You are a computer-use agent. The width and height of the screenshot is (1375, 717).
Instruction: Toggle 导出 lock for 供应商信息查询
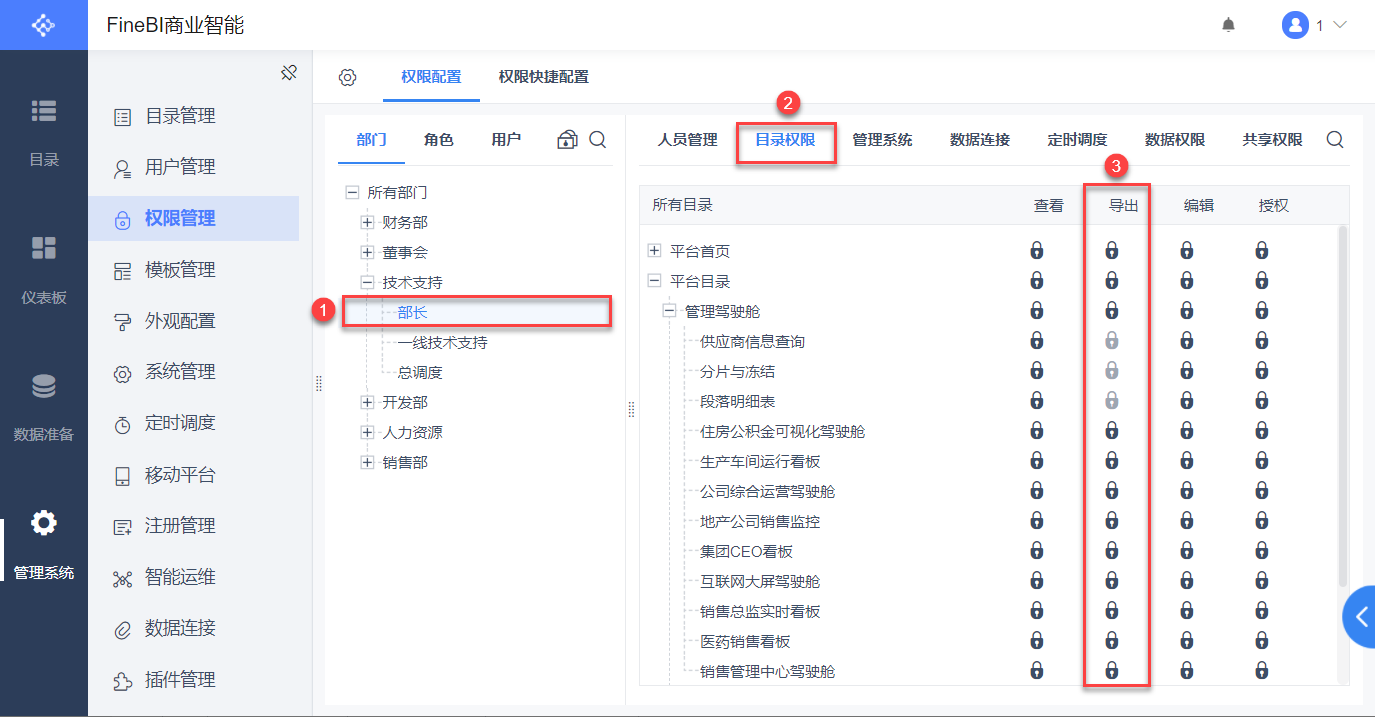[1111, 340]
